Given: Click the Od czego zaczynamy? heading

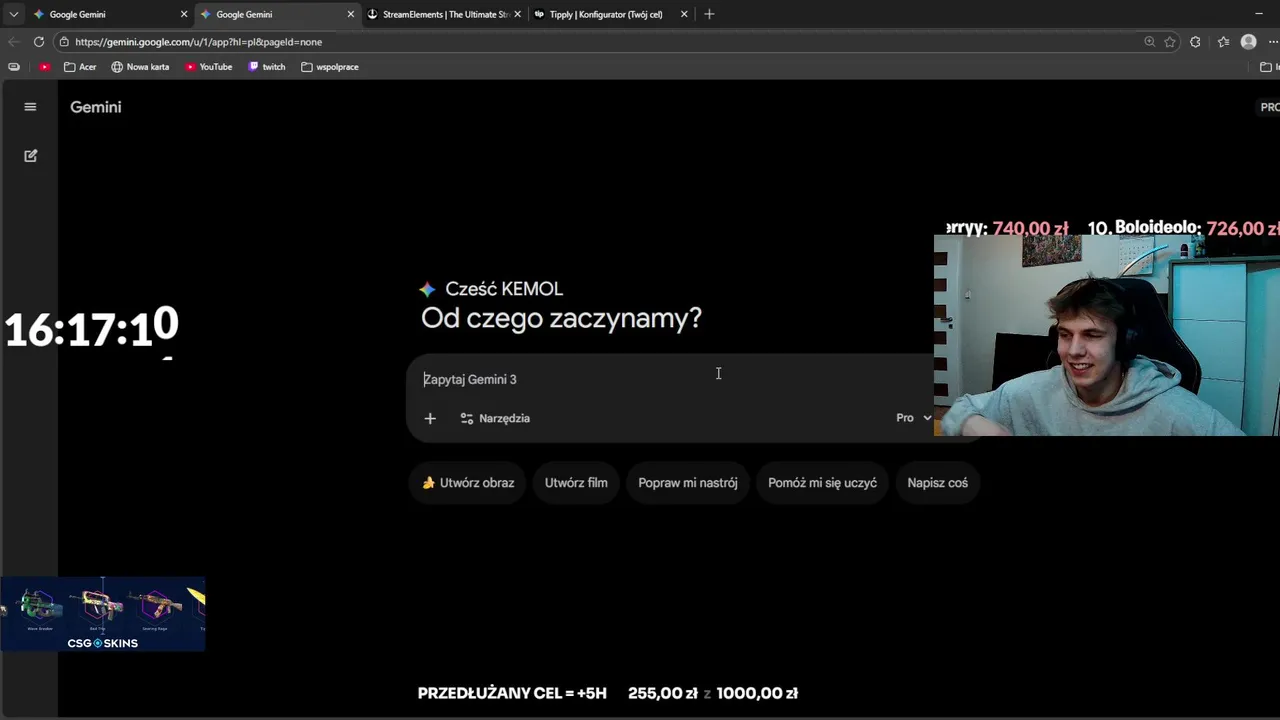Looking at the screenshot, I should pyautogui.click(x=561, y=318).
